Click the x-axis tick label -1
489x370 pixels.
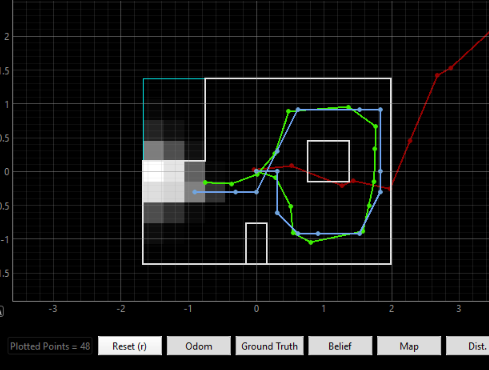[x=188, y=309]
